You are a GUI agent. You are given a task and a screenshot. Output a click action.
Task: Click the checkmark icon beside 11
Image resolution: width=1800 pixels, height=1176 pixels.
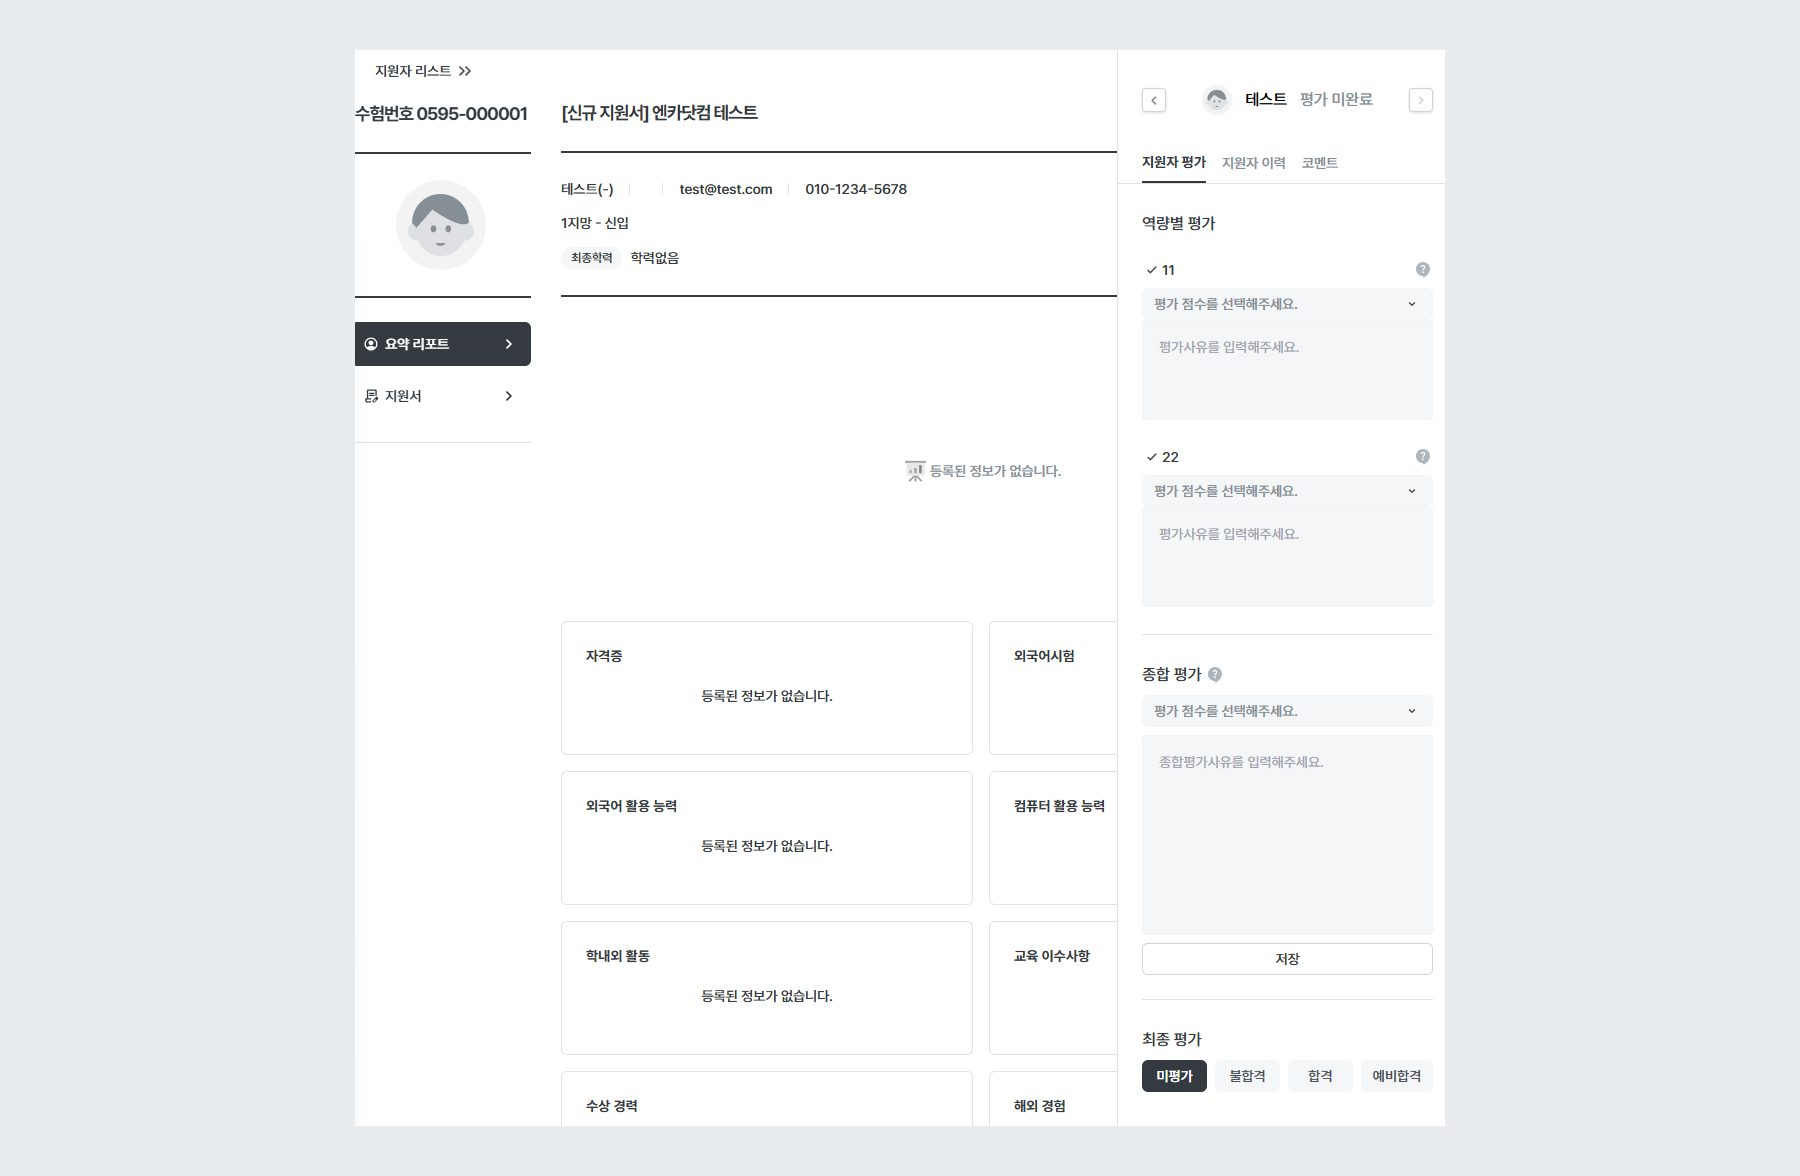(x=1152, y=270)
